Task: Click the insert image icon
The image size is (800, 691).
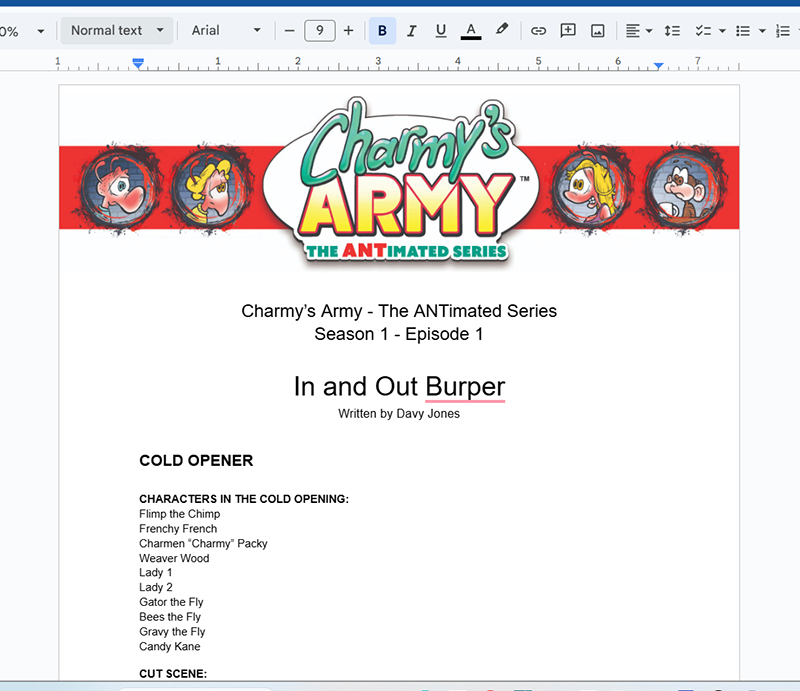Action: 597,31
